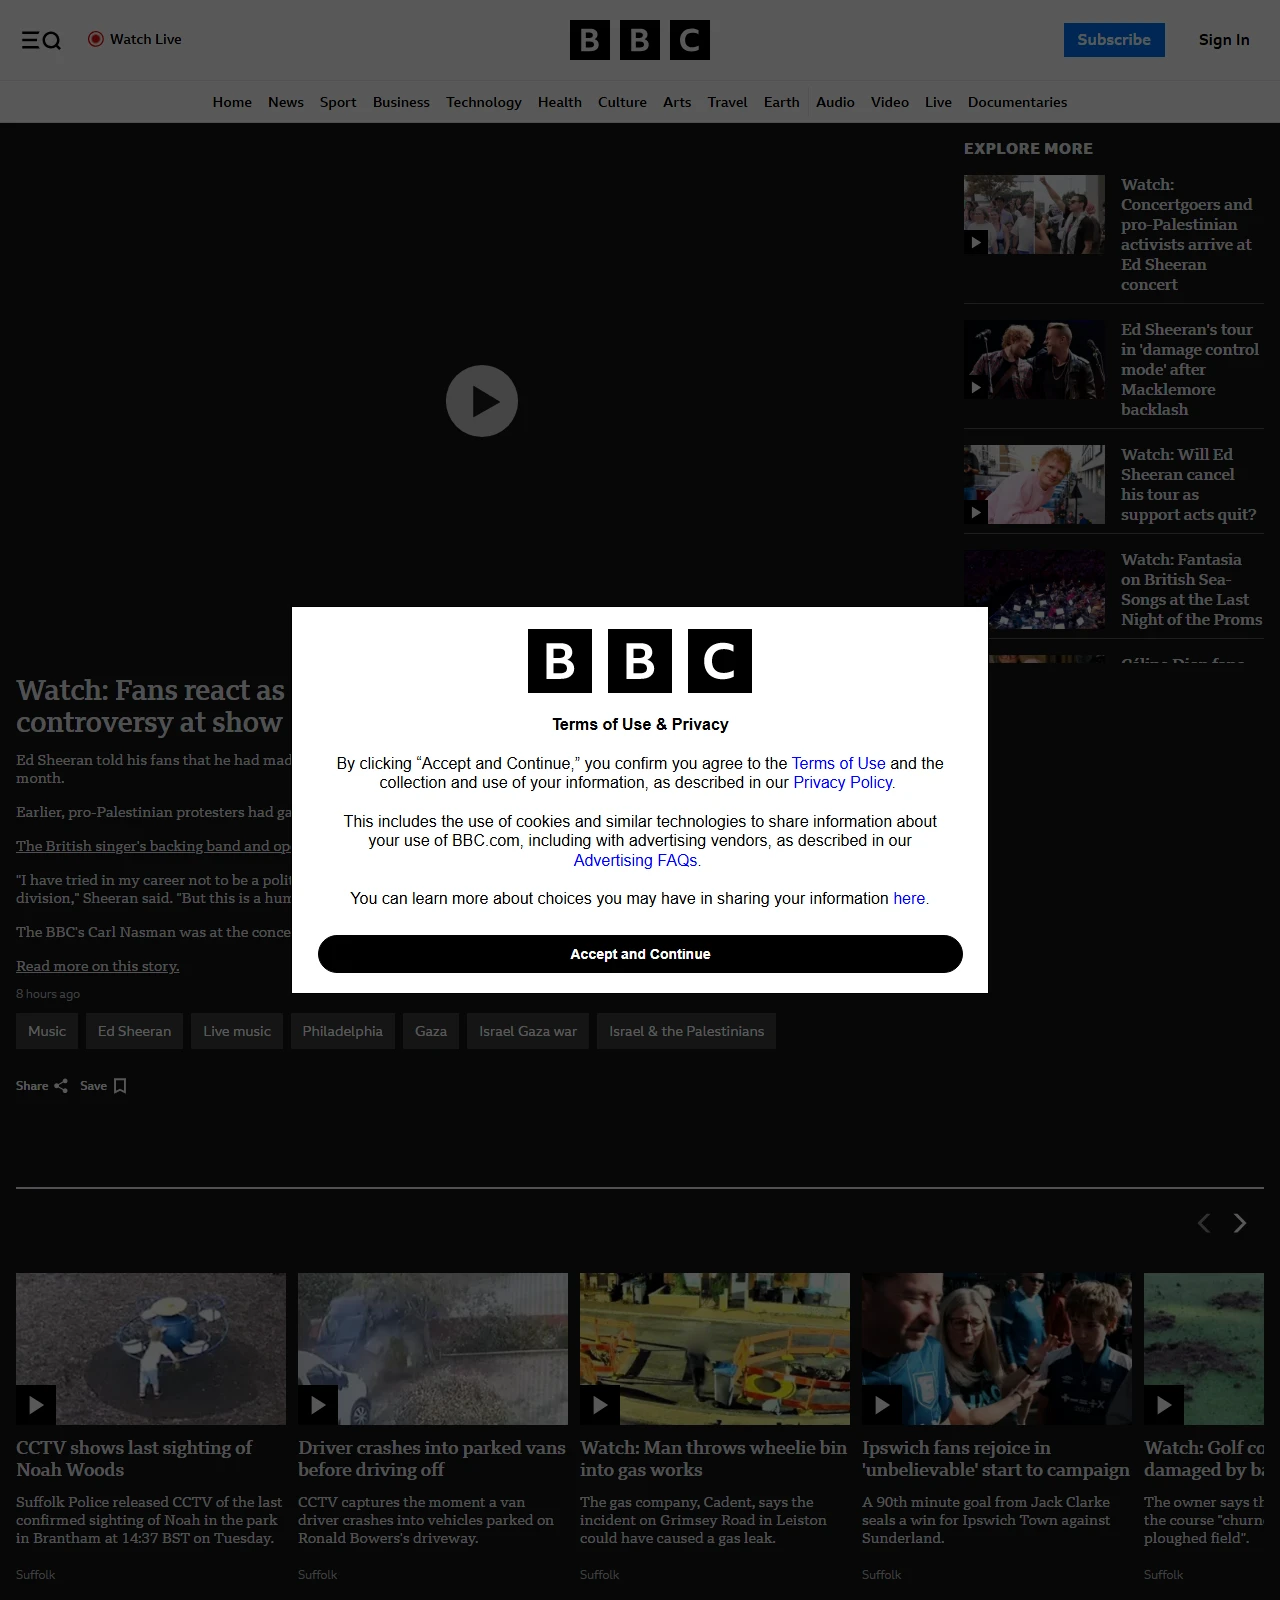Open the Sport menu item
Viewport: 1280px width, 1600px height.
pos(338,102)
